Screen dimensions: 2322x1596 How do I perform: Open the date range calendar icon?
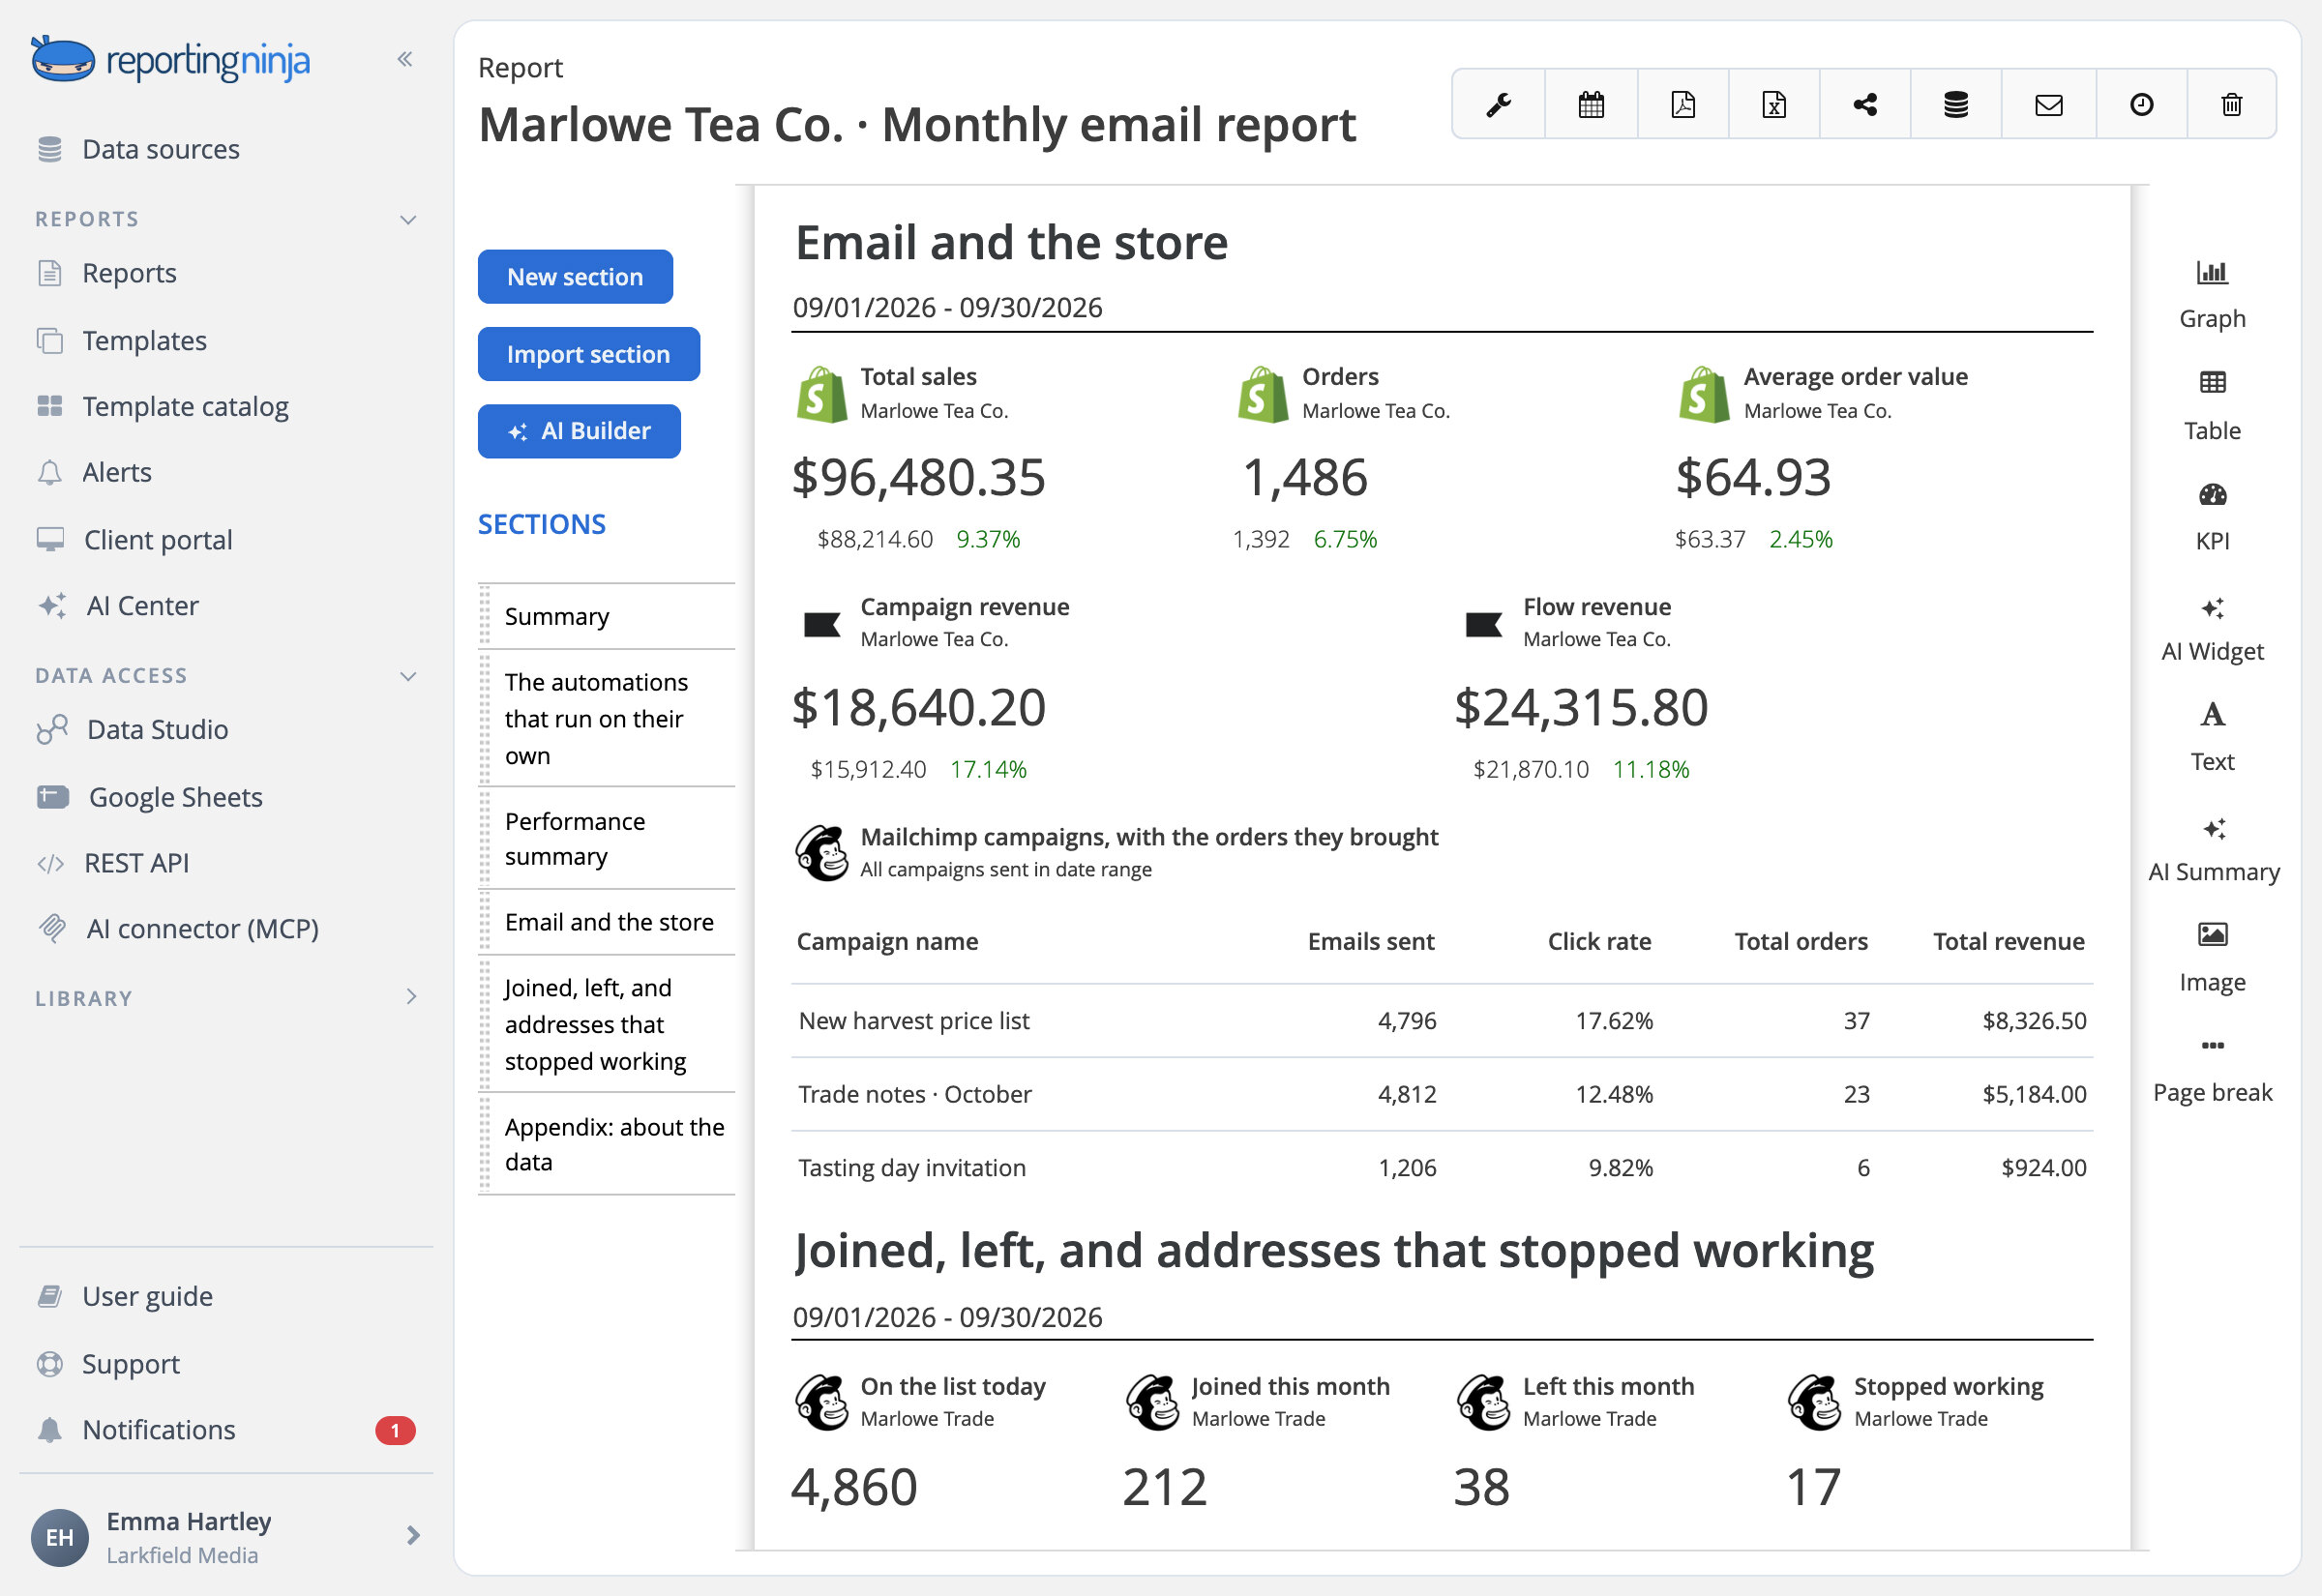pyautogui.click(x=1591, y=104)
